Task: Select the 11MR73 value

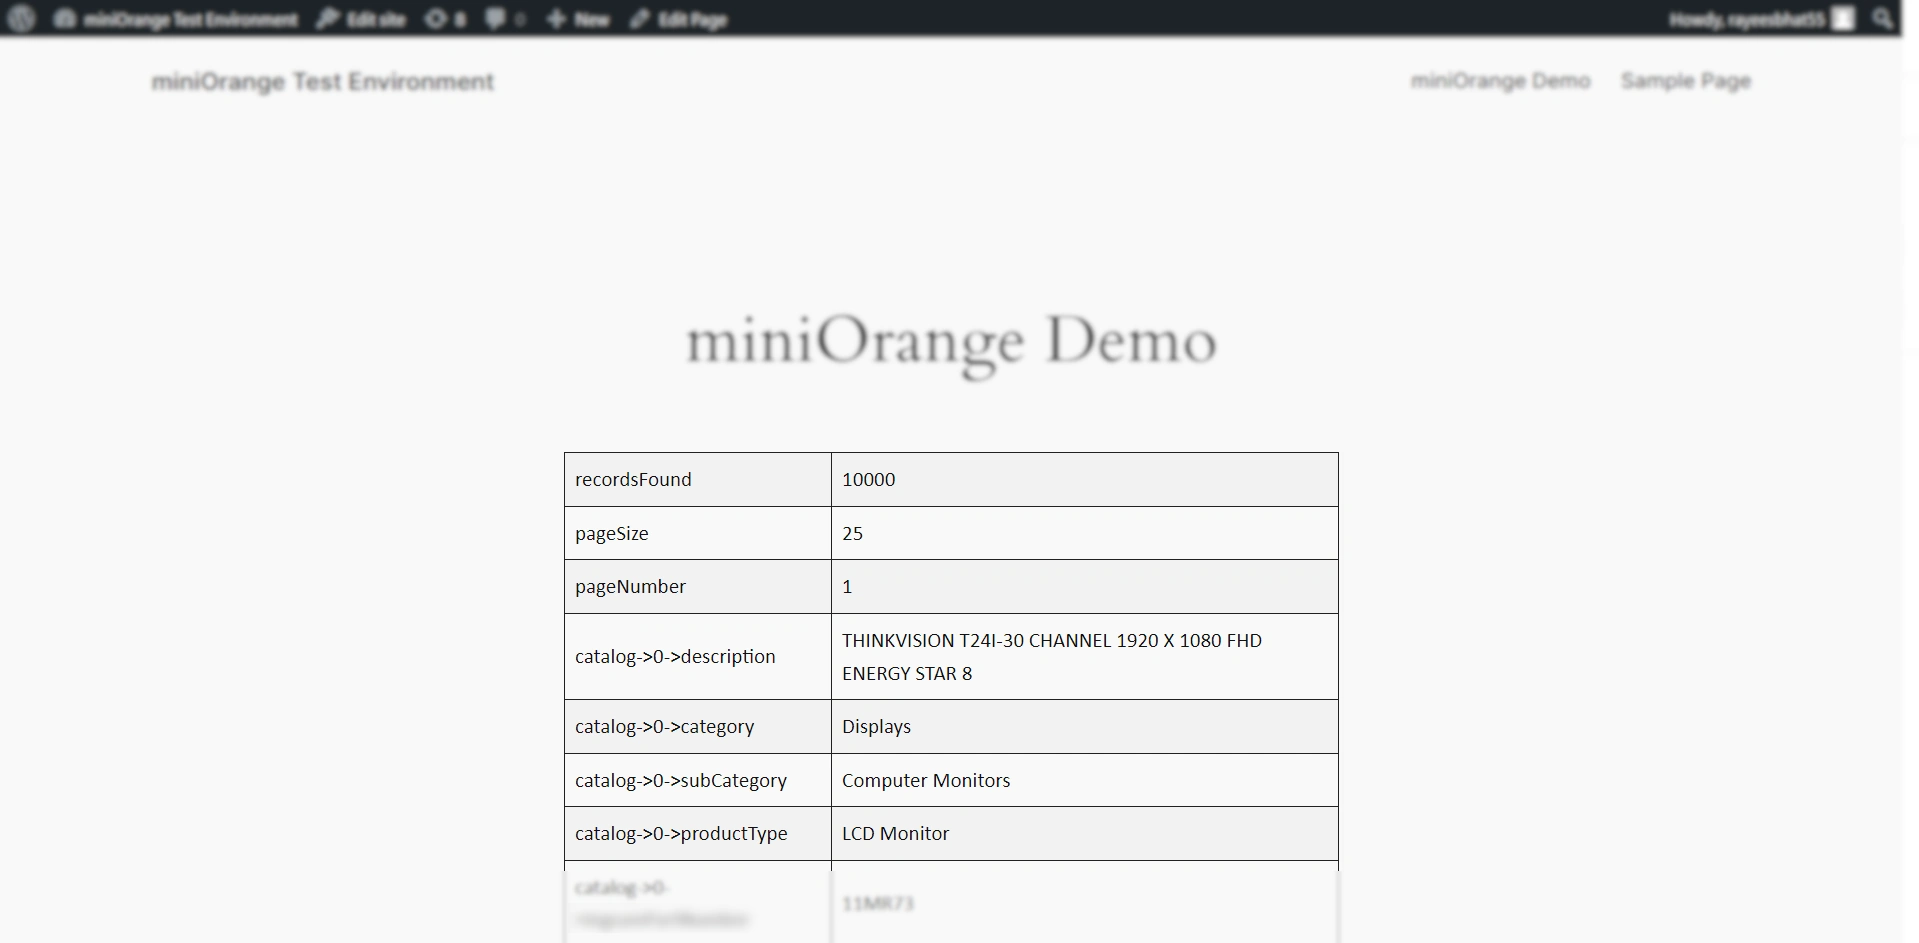Action: click(878, 904)
